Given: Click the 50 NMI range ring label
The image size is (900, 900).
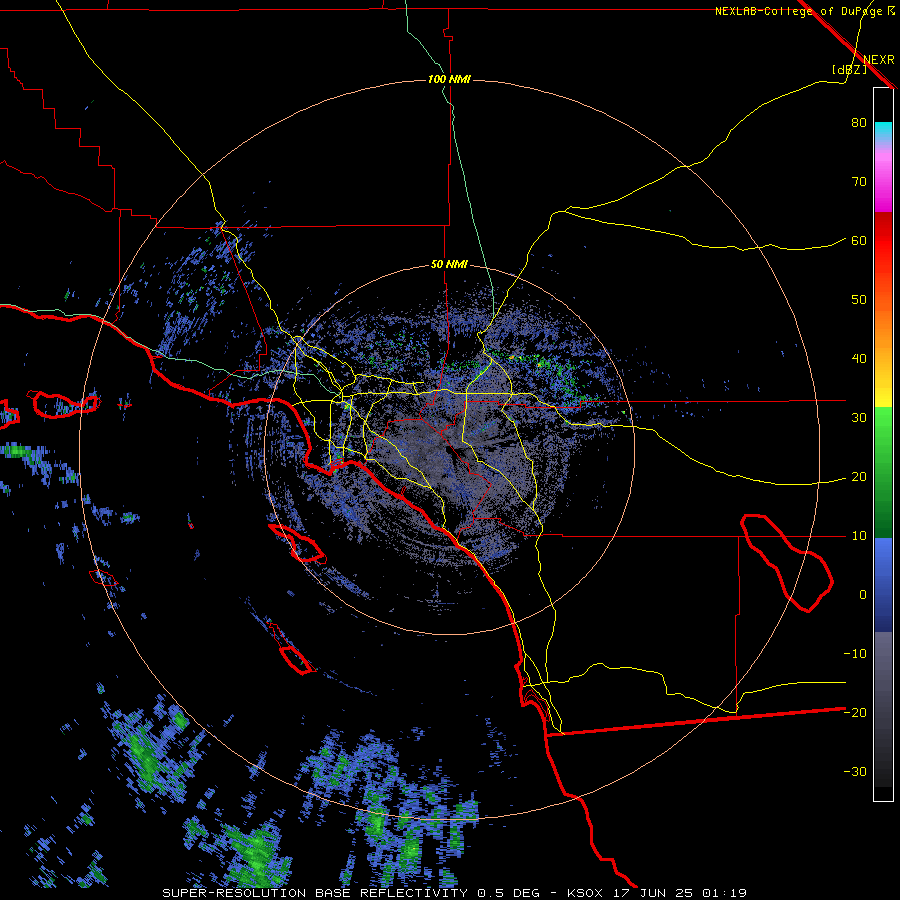Looking at the screenshot, I should 449,265.
